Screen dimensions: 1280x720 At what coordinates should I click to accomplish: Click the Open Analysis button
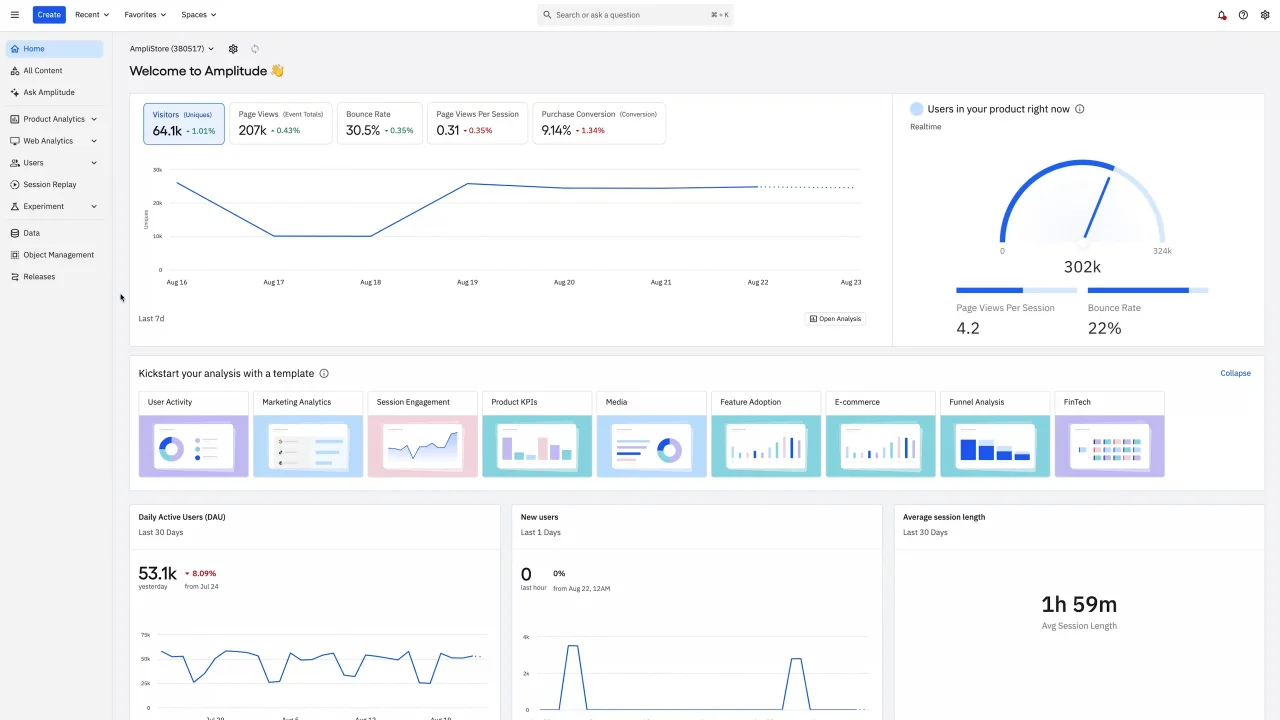[835, 318]
